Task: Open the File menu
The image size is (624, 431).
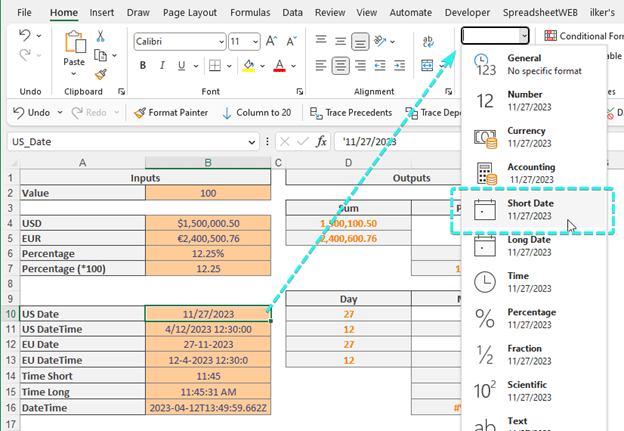Action: [x=24, y=12]
